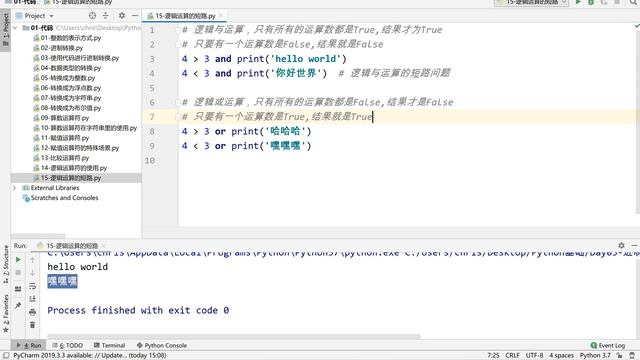Open file 10-算数运算符在字符串里的使用.py
The height and width of the screenshot is (360, 640).
point(85,128)
